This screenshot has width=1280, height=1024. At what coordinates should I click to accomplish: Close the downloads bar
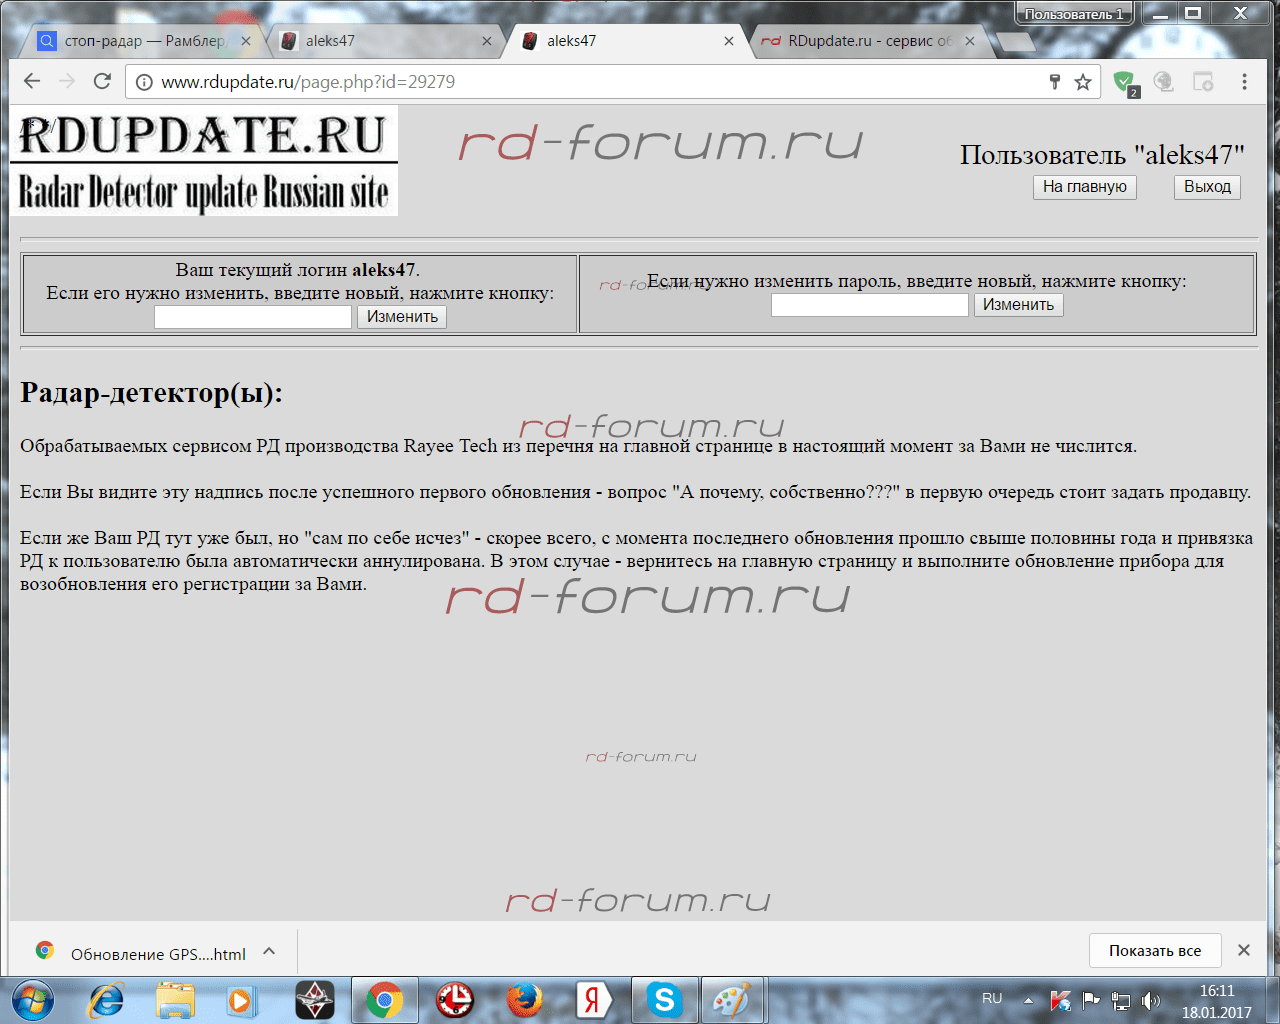pos(1244,950)
